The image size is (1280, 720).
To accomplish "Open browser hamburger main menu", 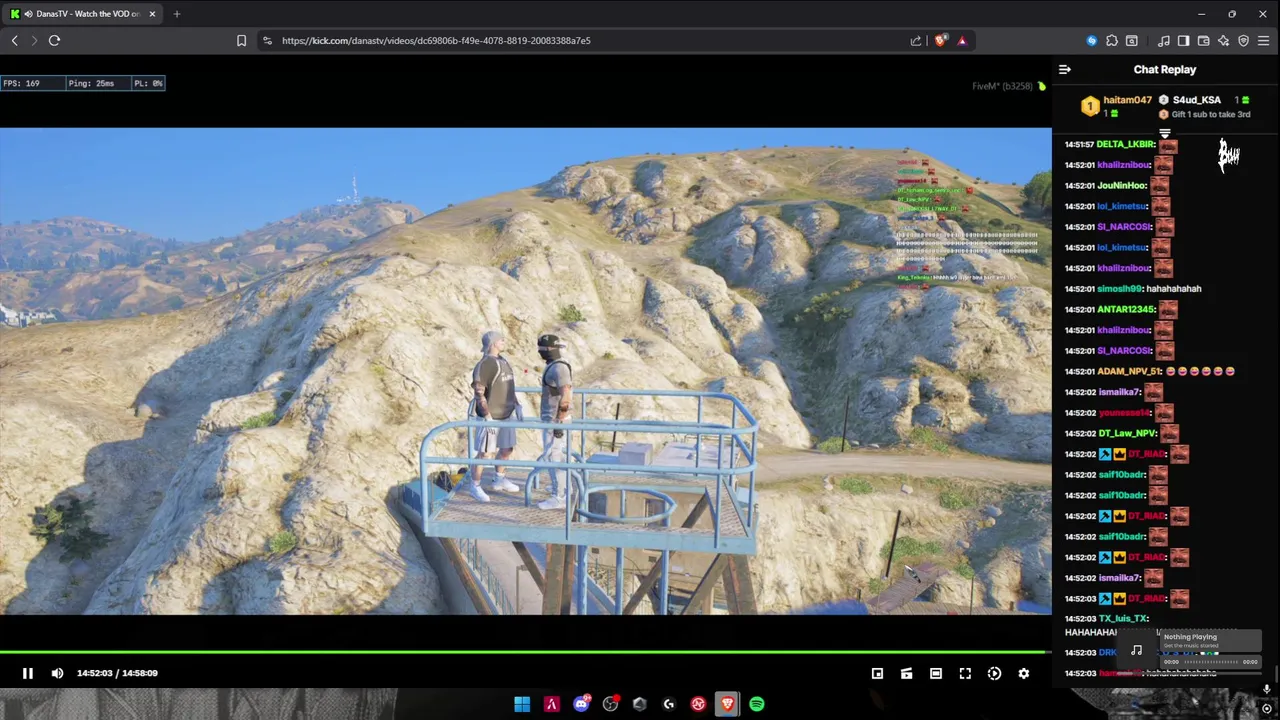I will coord(1264,41).
